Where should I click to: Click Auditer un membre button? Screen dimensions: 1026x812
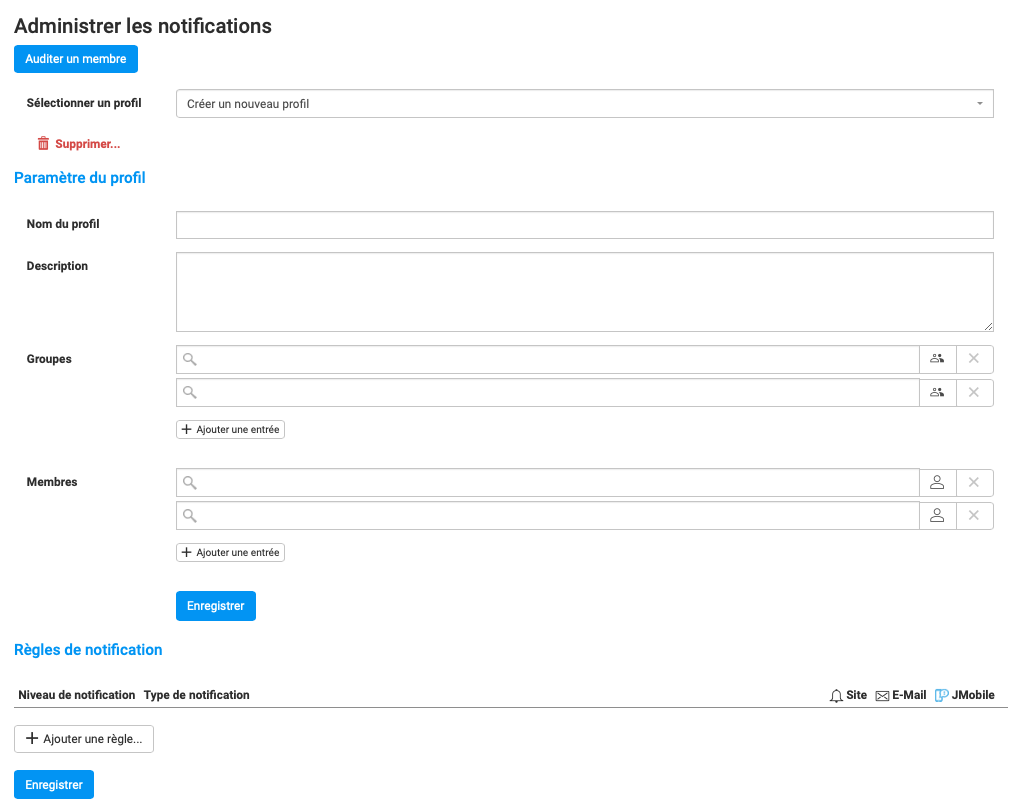click(76, 59)
